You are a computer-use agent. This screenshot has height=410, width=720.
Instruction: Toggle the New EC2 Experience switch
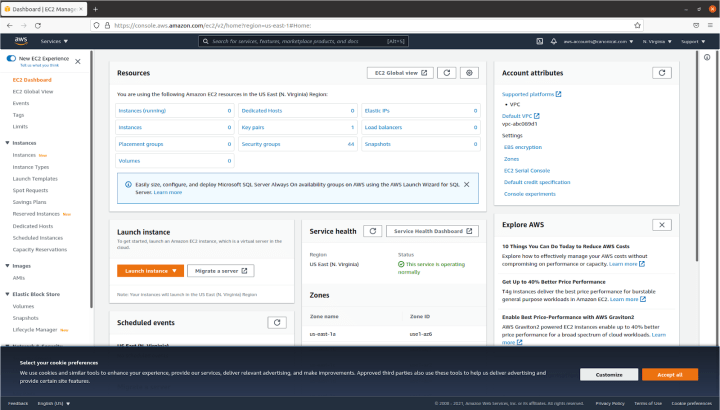(x=11, y=58)
